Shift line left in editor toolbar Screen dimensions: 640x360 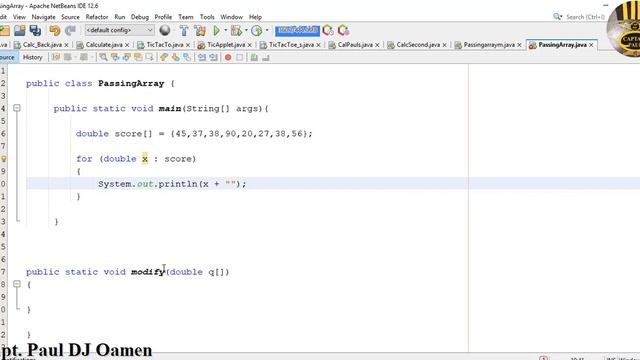coord(202,57)
